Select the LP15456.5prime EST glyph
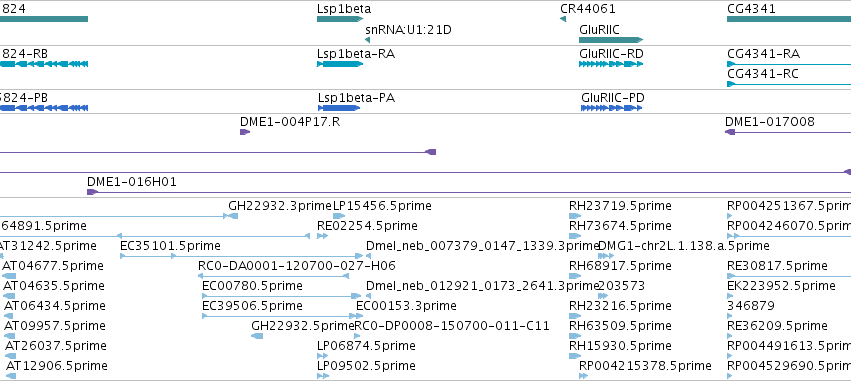The width and height of the screenshot is (851, 381). pyautogui.click(x=339, y=216)
